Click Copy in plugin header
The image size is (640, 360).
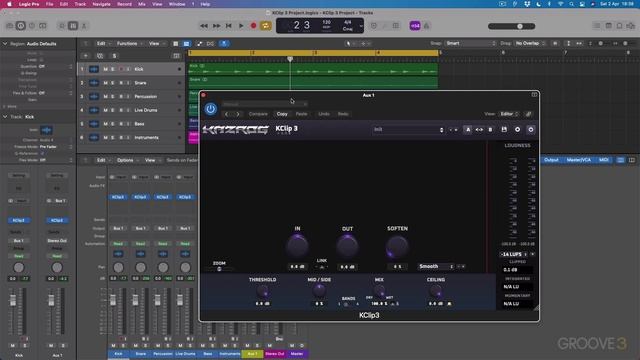(282, 114)
